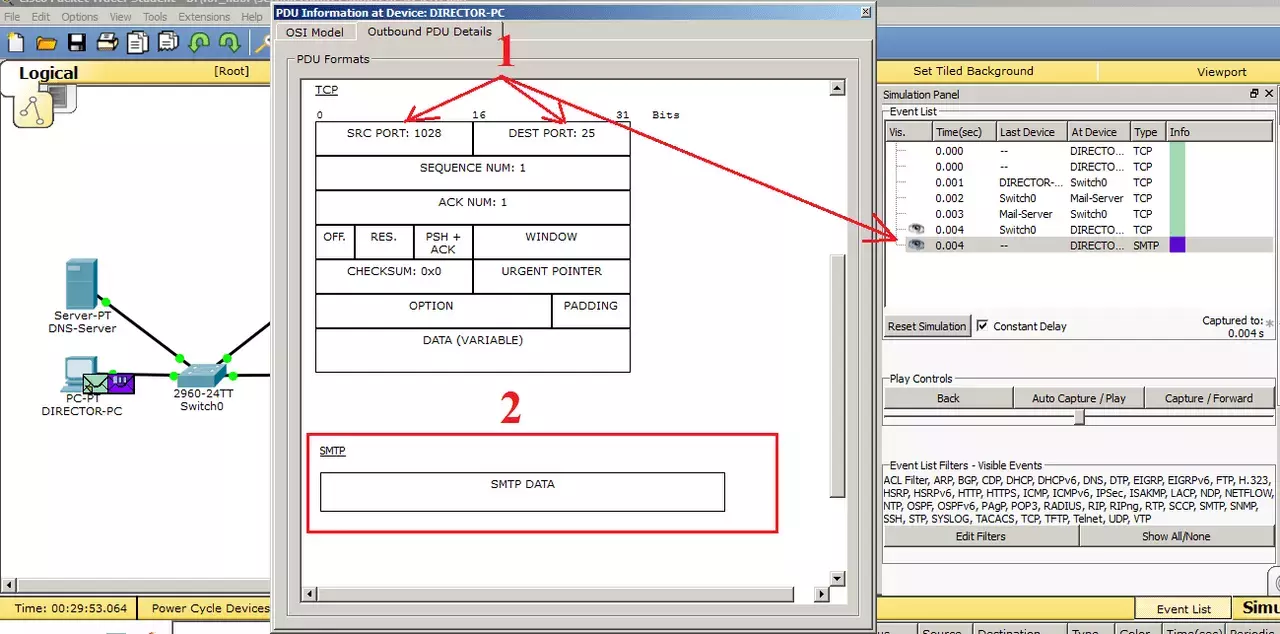Screen dimensions: 1280x634
Task: Click the Vis. column header
Action: [x=908, y=132]
